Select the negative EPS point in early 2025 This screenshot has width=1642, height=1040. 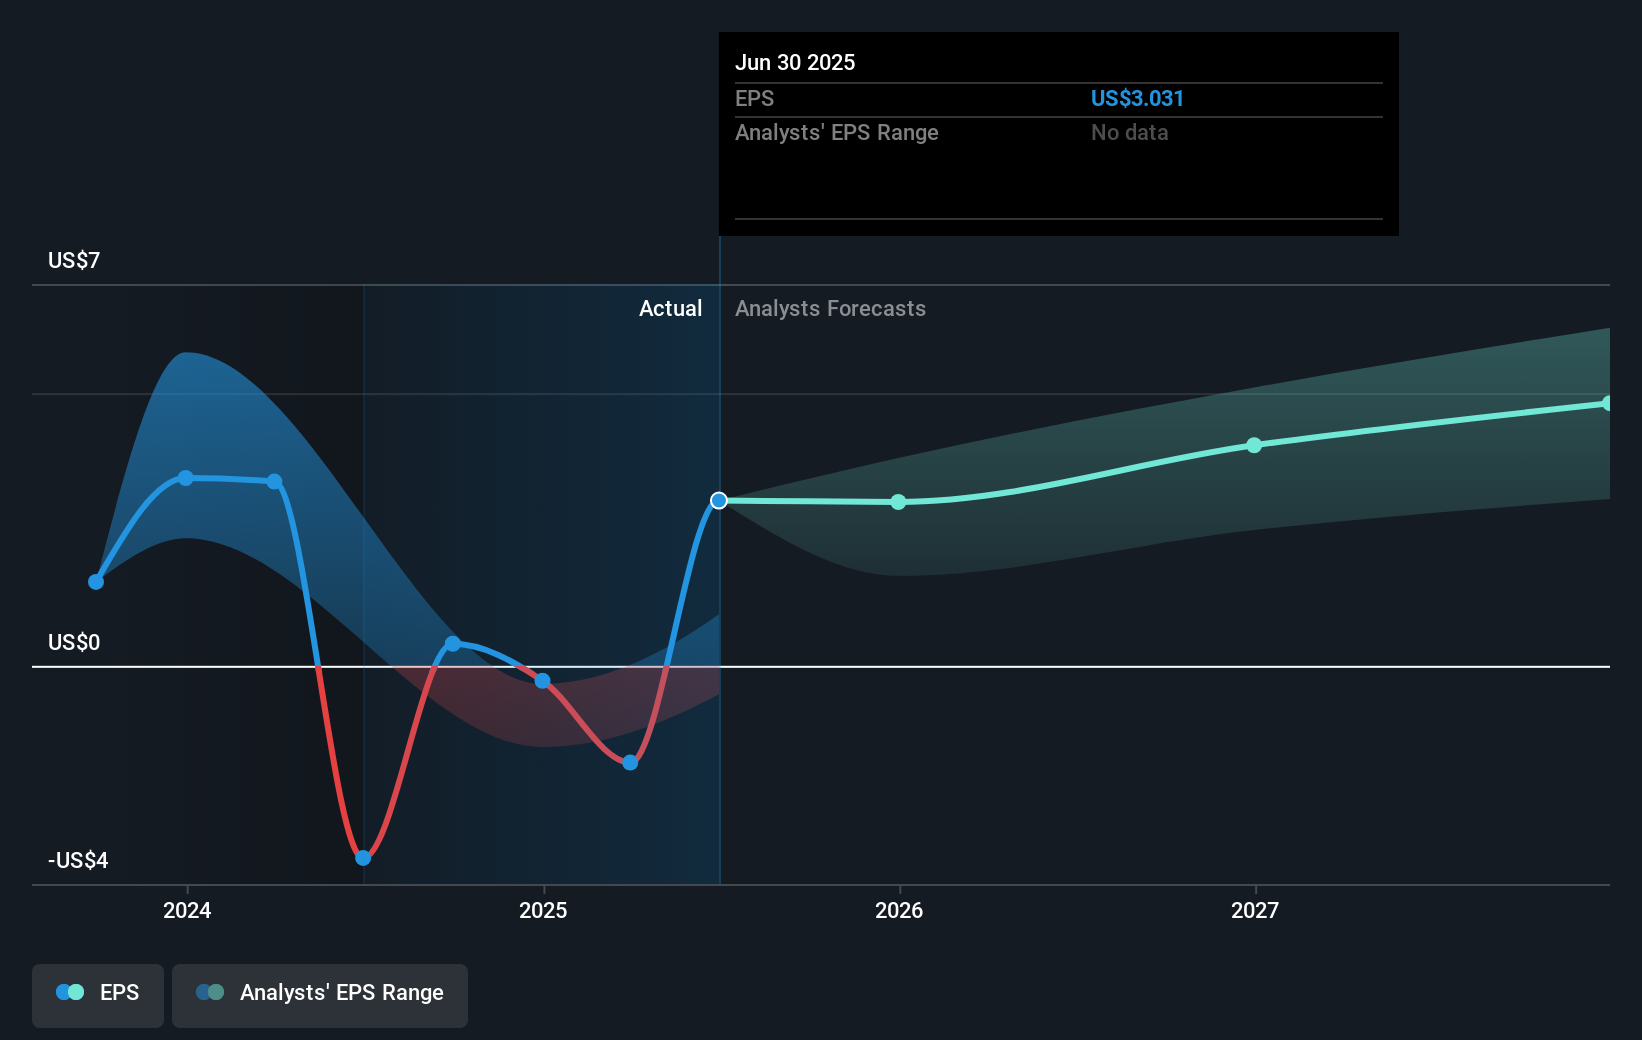coord(630,763)
